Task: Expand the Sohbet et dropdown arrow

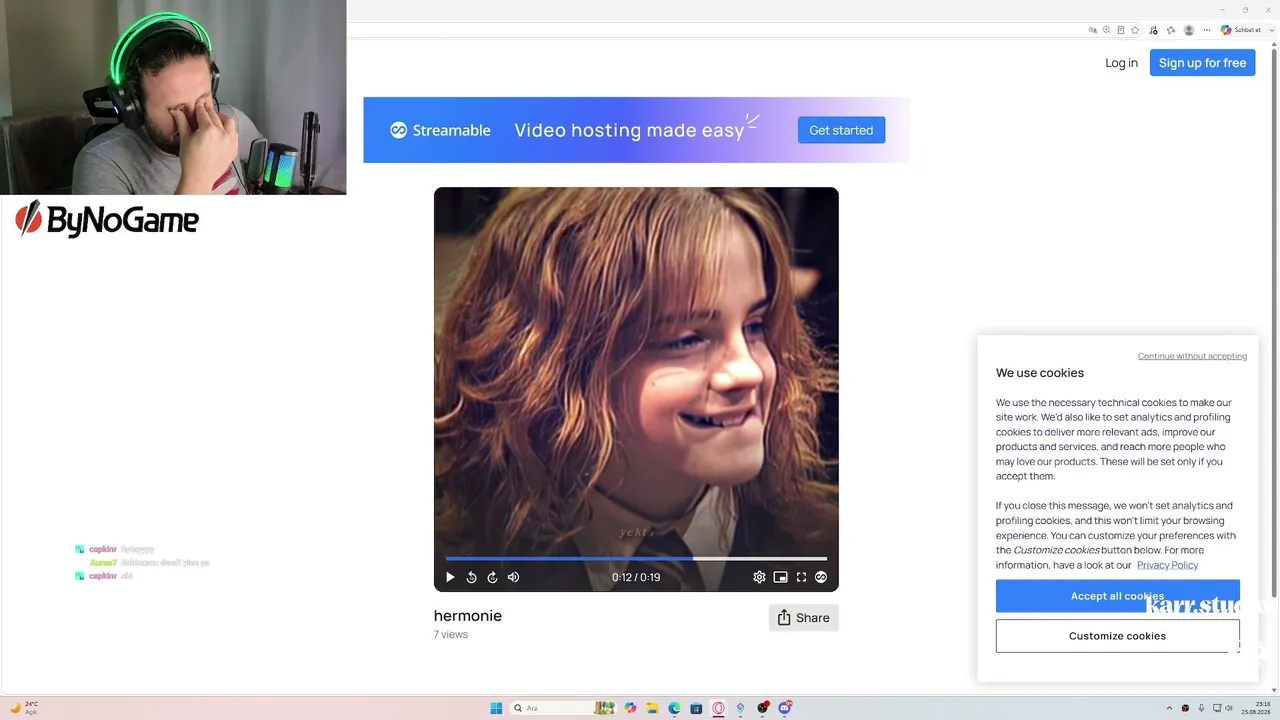Action: click(x=1271, y=30)
